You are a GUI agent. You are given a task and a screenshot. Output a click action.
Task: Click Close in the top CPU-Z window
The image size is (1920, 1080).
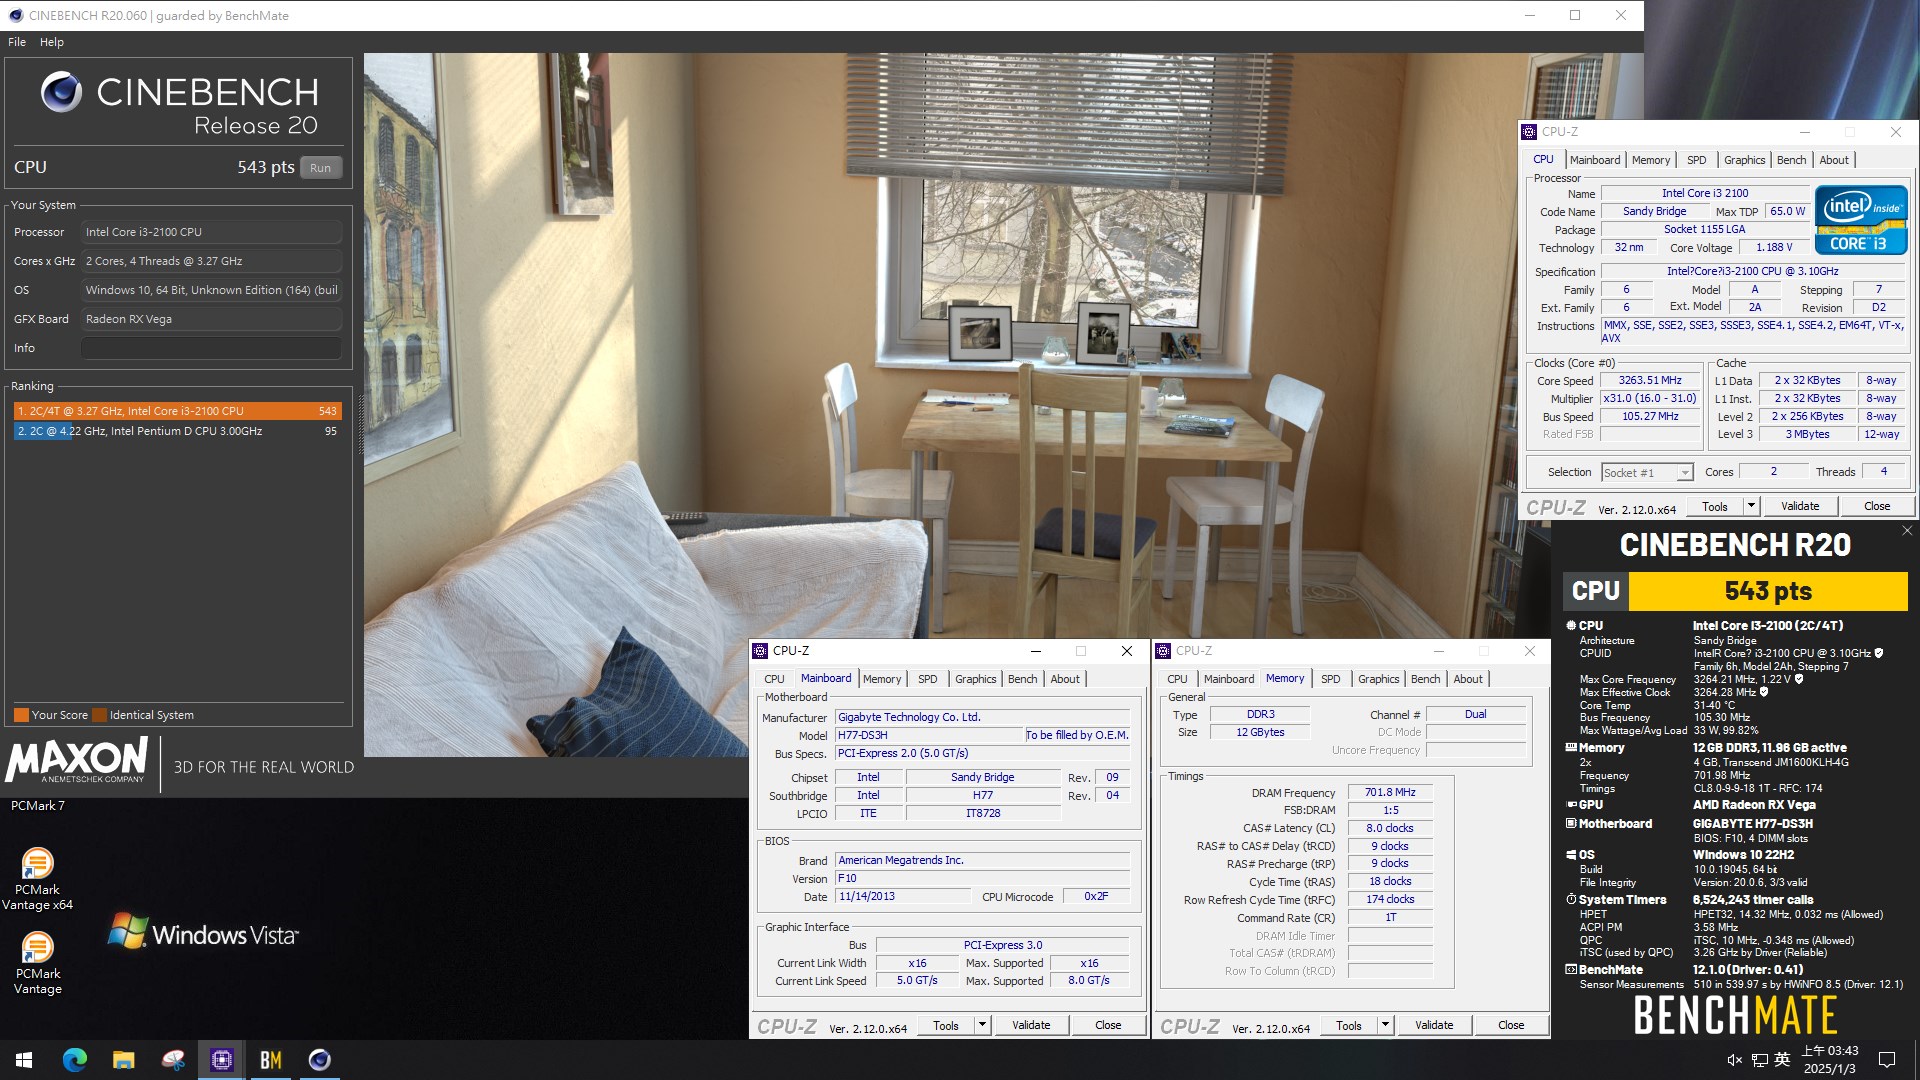[1877, 506]
